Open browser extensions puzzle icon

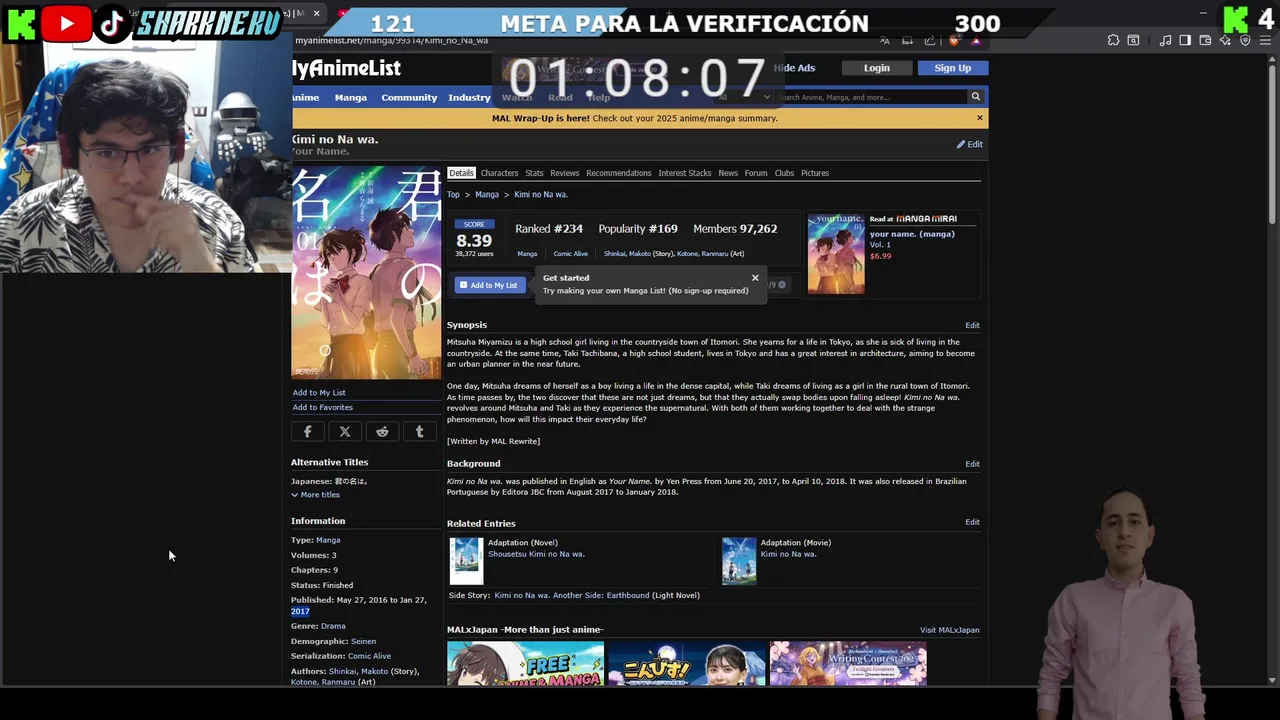pyautogui.click(x=1113, y=40)
